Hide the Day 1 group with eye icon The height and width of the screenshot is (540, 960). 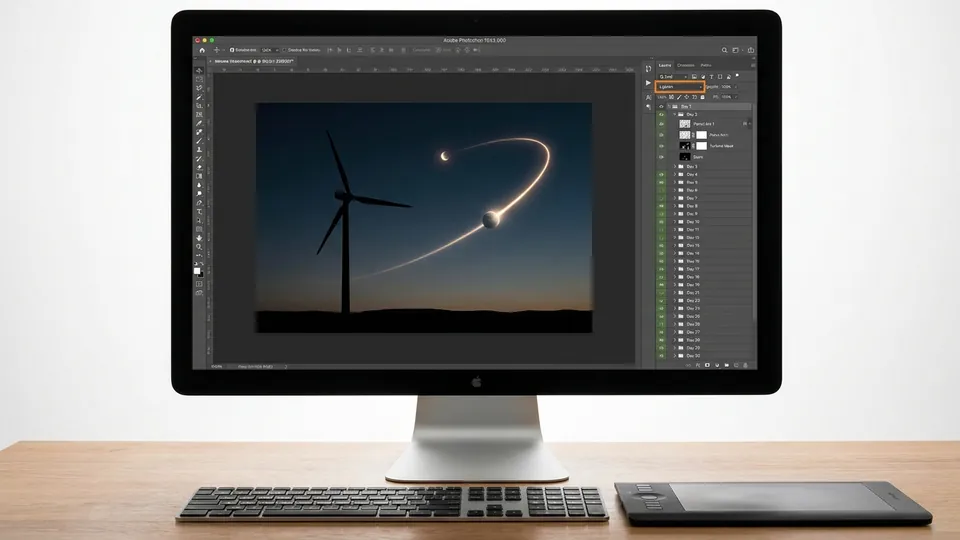click(661, 107)
